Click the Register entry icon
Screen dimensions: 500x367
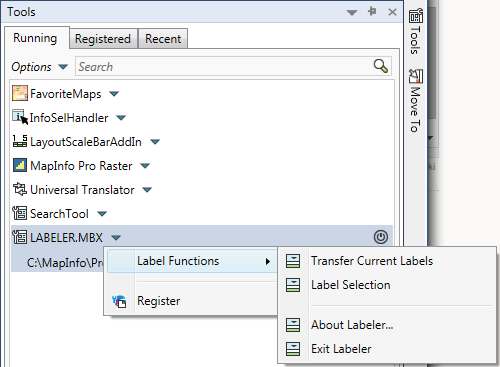click(x=119, y=301)
